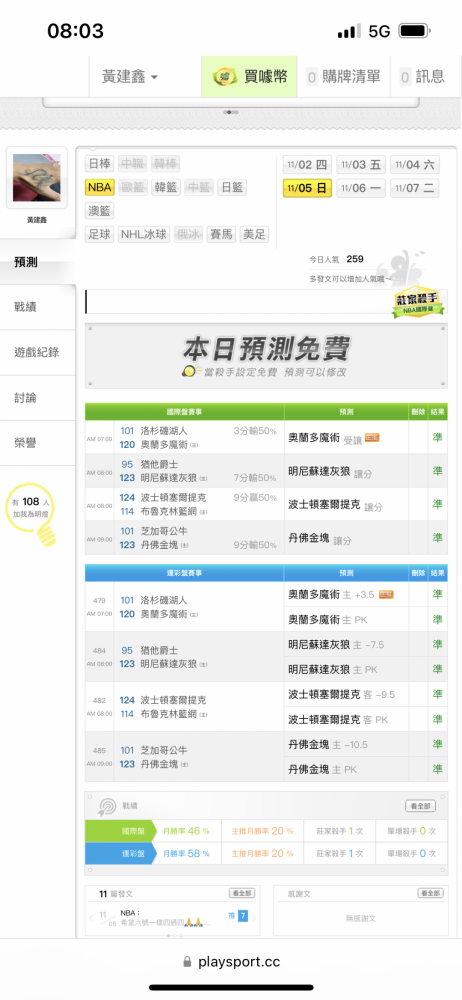Go to the next post with the right arrow
Screen dimensions: 462x1000
point(254,918)
